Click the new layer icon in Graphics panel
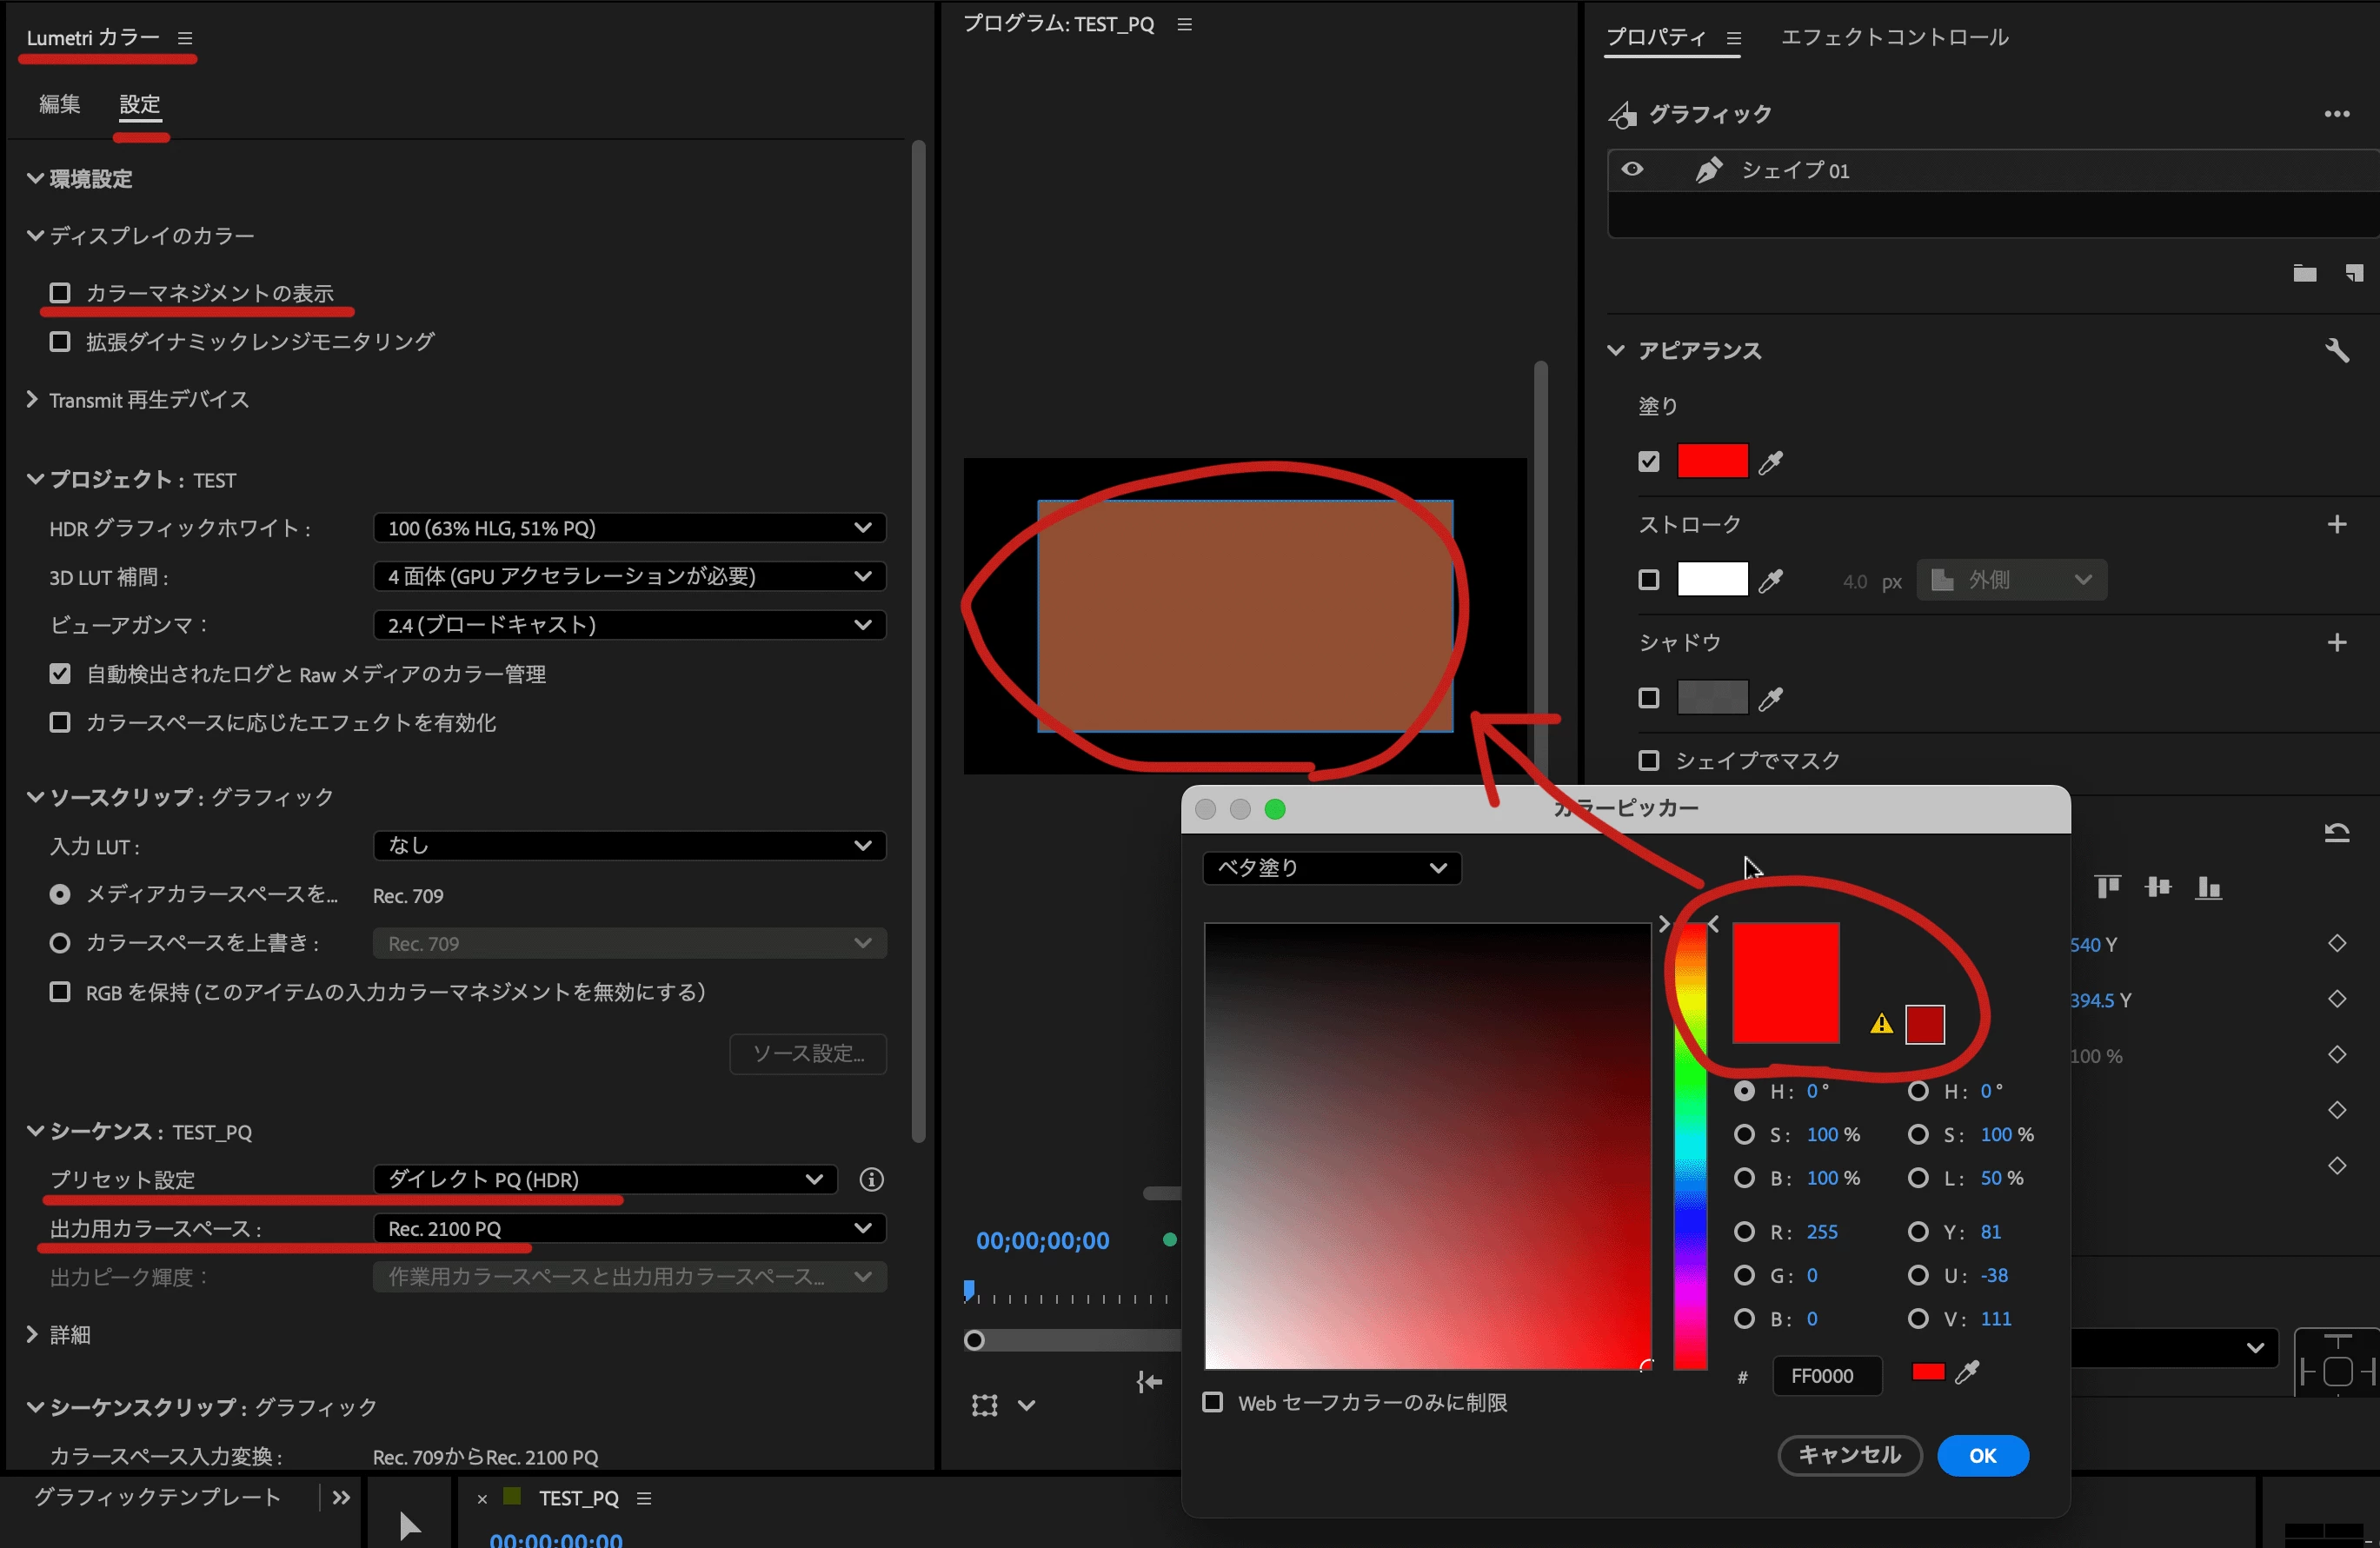 coord(2353,273)
